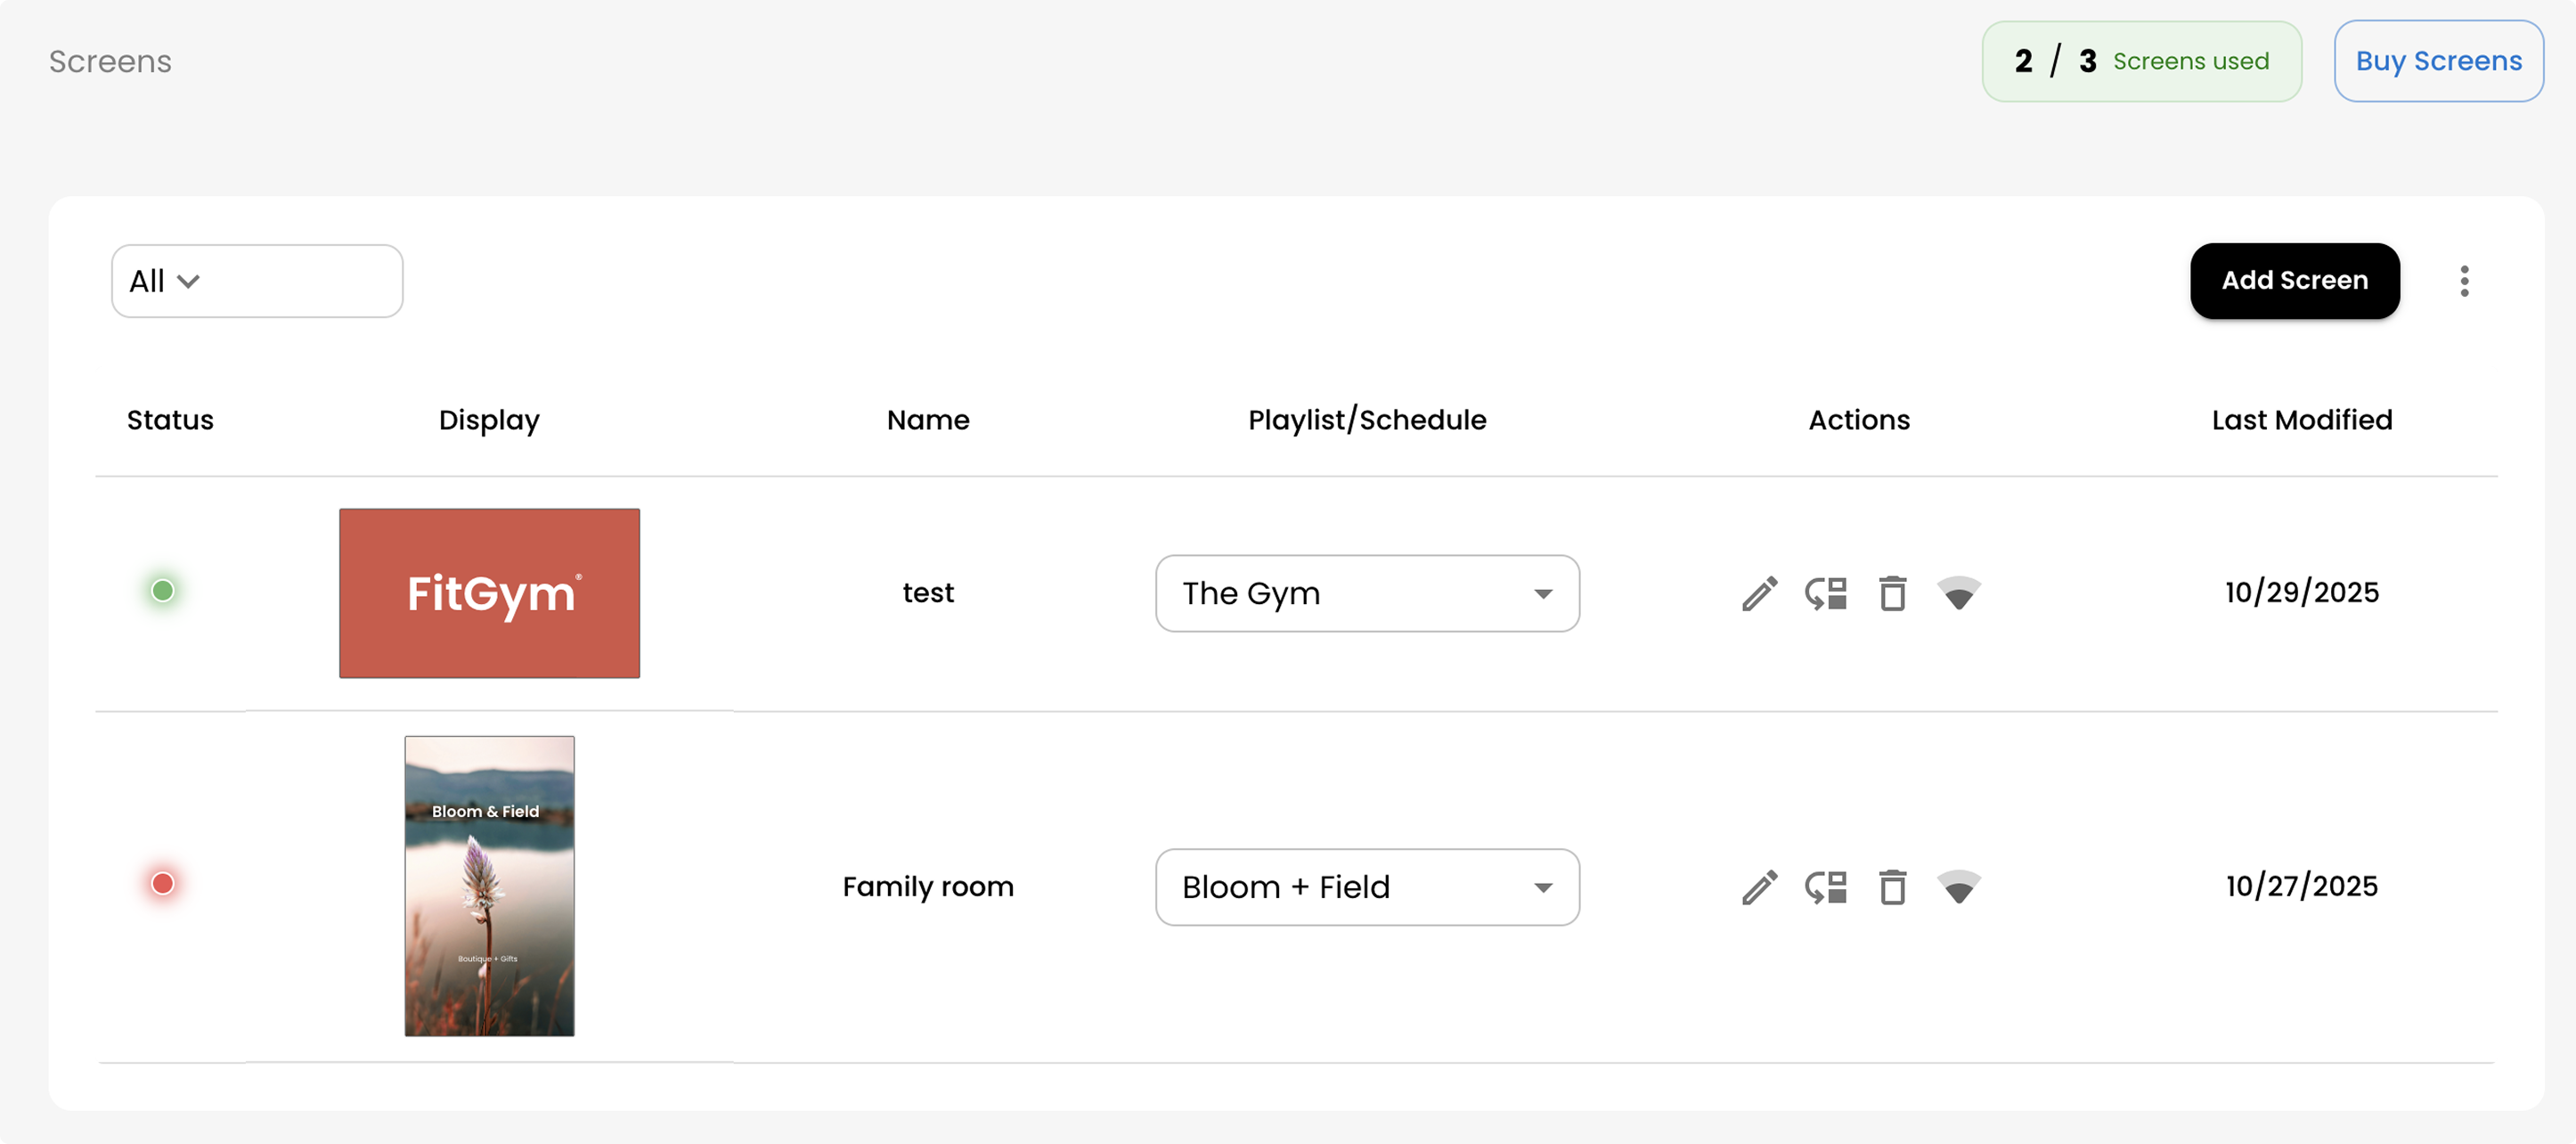This screenshot has height=1144, width=2576.
Task: Open the All filter dropdown
Action: pos(257,281)
